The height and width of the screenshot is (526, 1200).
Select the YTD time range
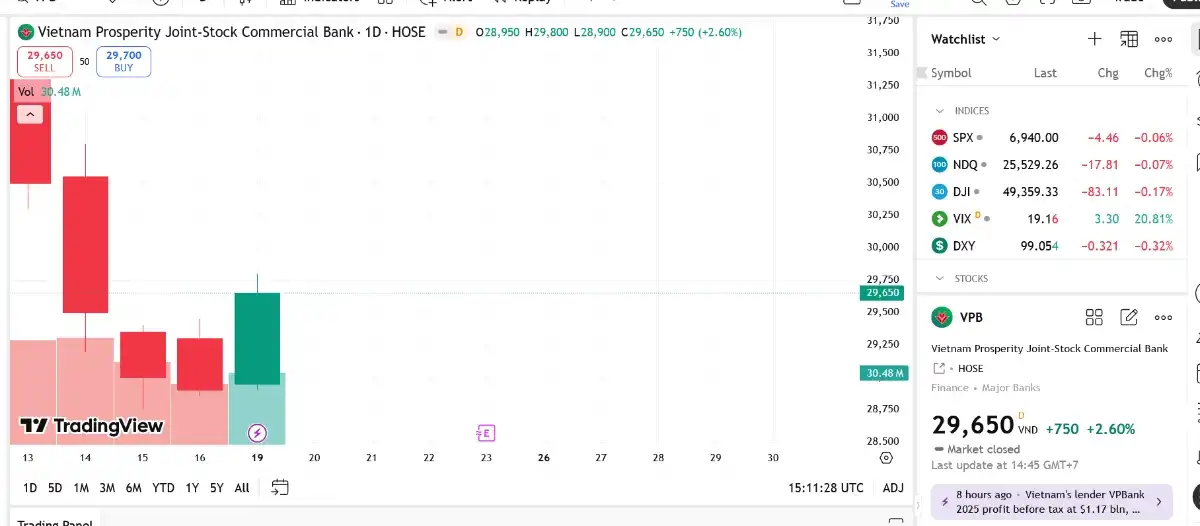pyautogui.click(x=163, y=488)
